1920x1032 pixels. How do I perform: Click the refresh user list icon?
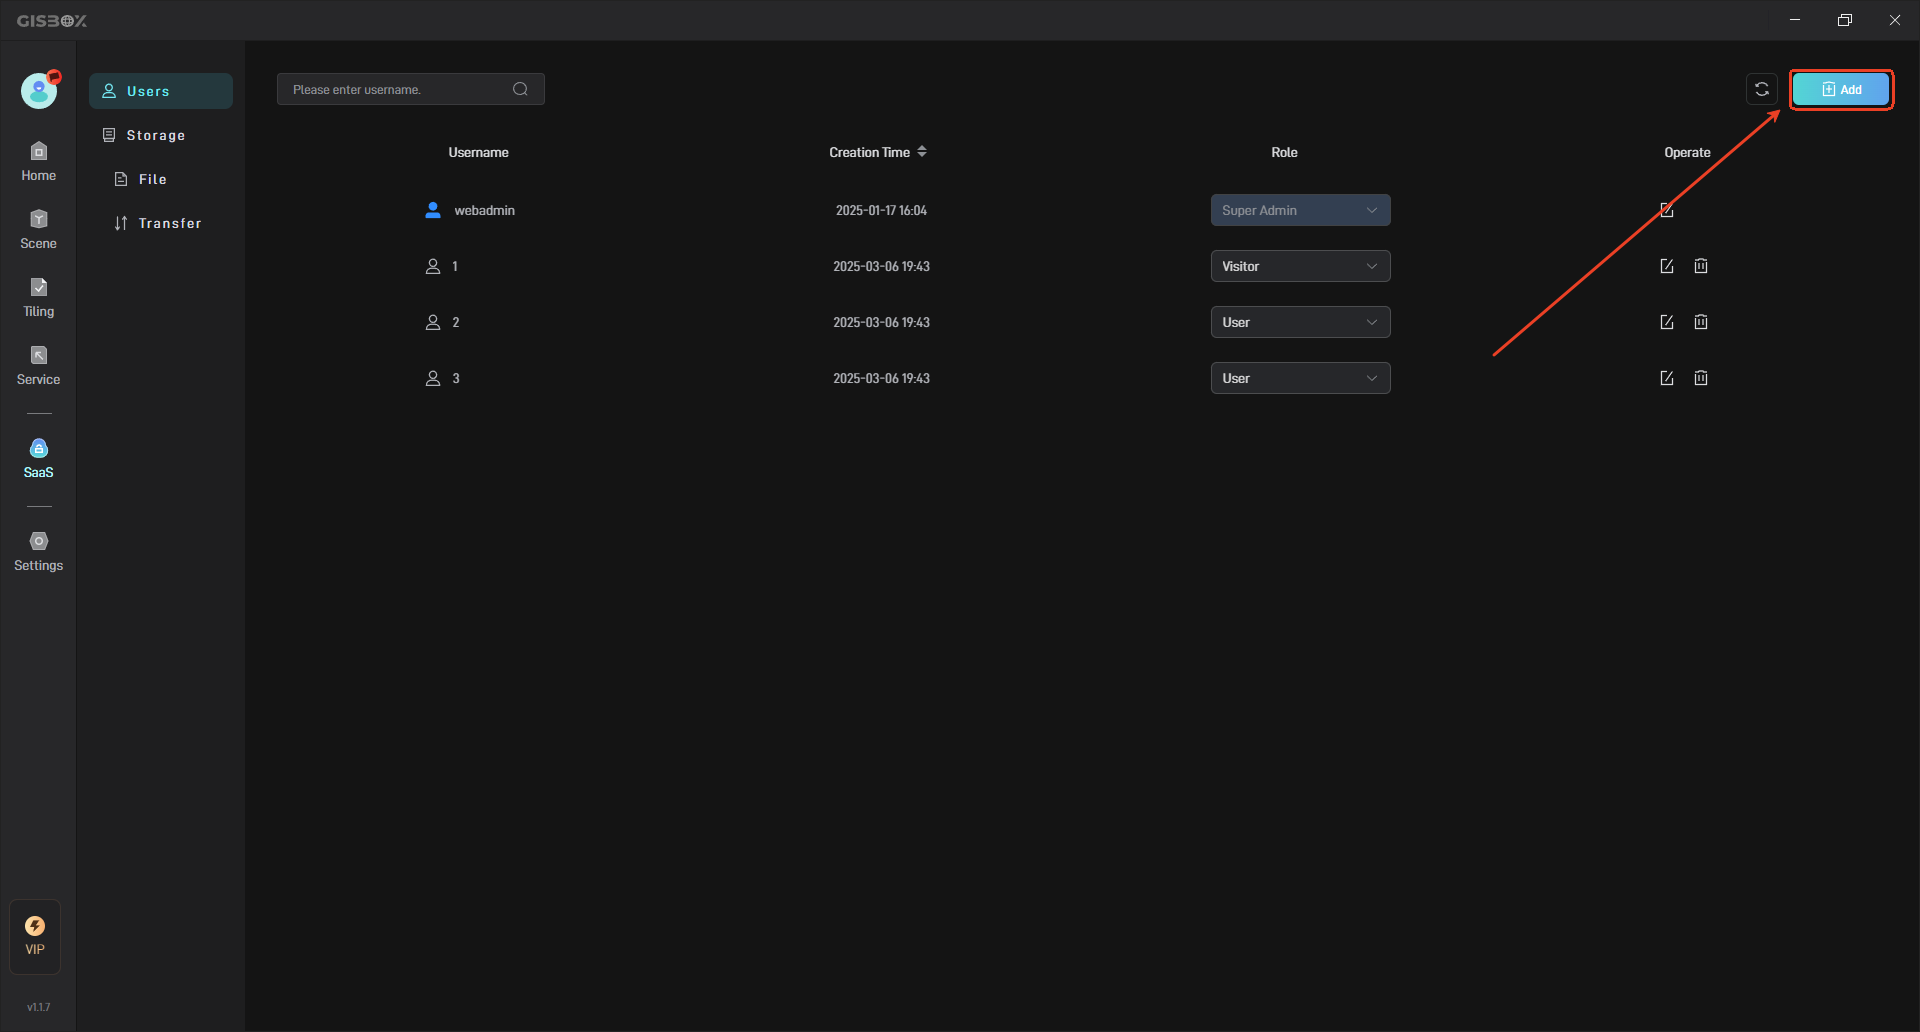1761,90
